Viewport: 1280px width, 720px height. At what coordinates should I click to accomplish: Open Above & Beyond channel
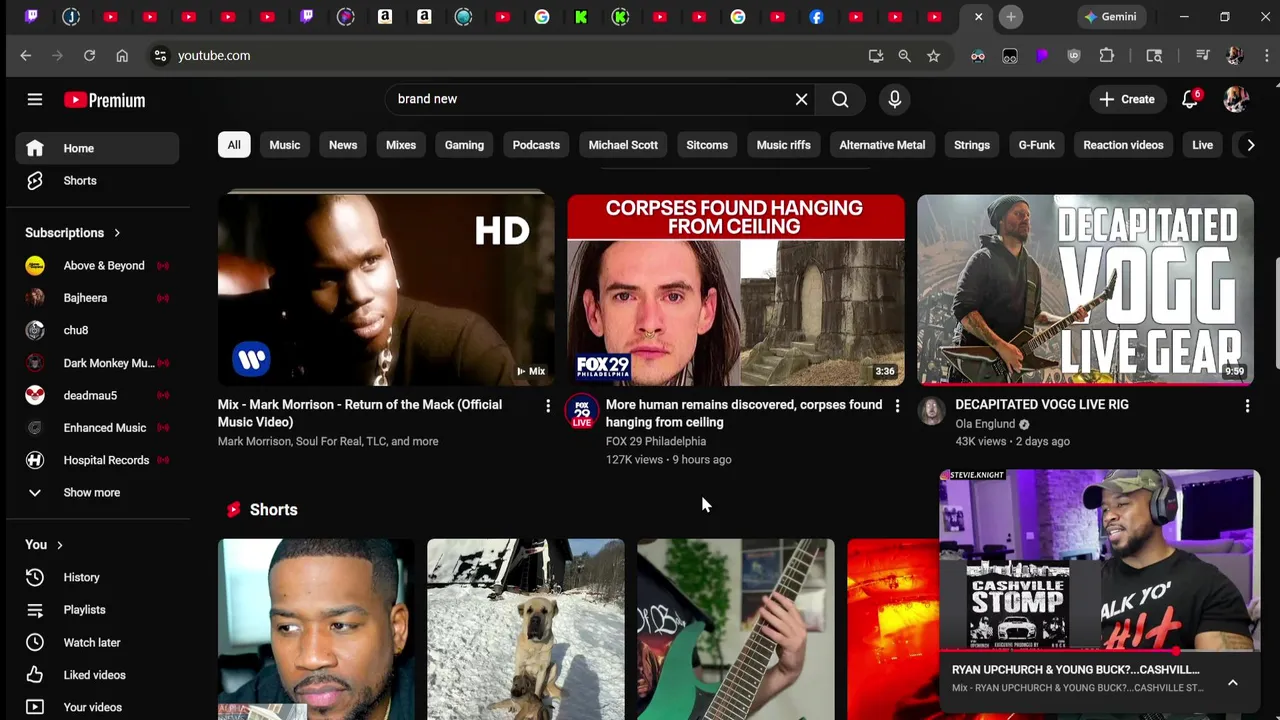pyautogui.click(x=97, y=266)
